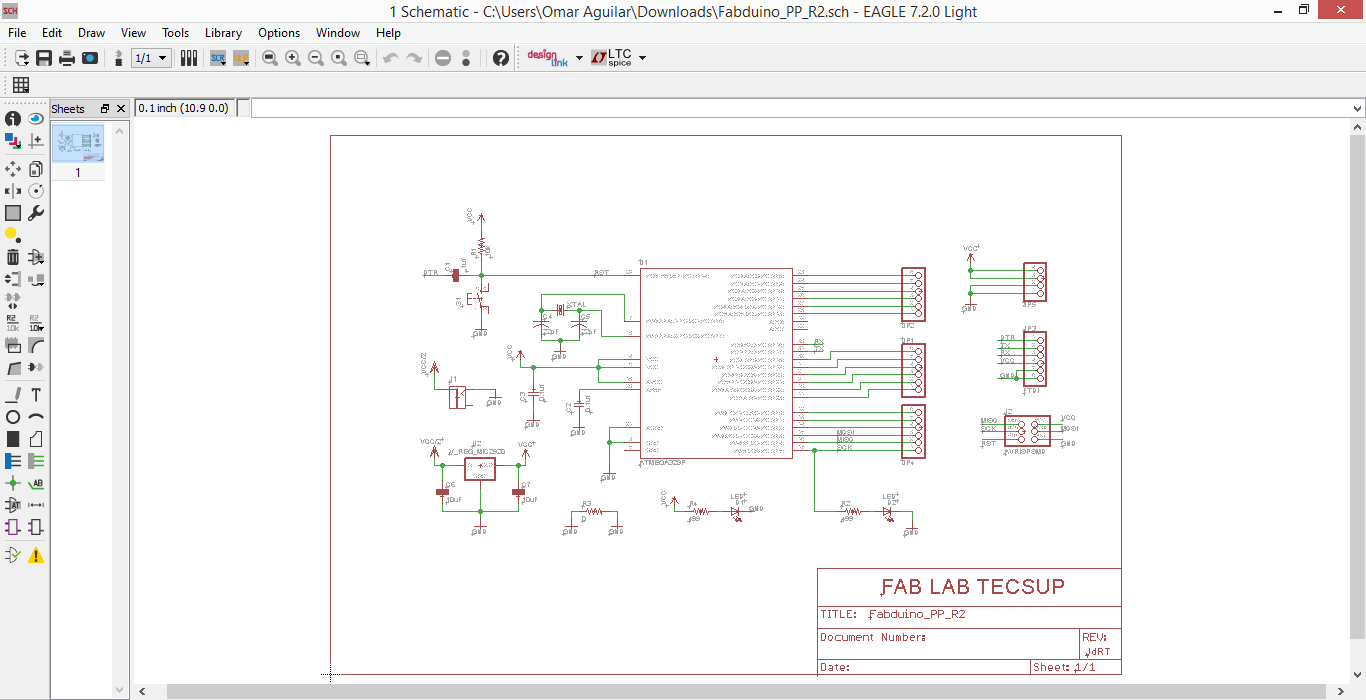Open the Display layers tool
1366x700 pixels.
coord(13,142)
